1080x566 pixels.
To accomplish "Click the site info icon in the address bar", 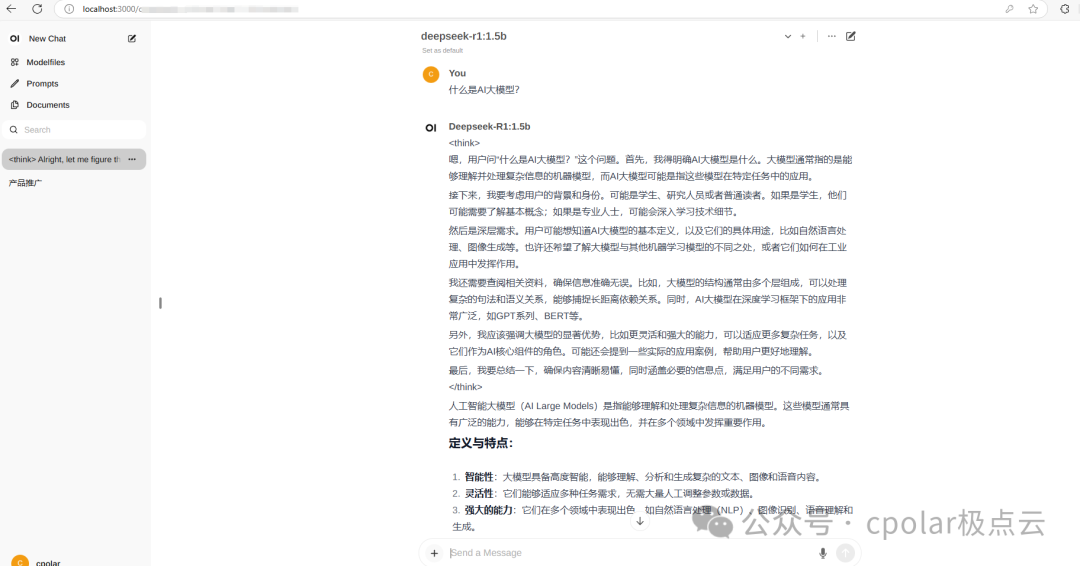I will 69,9.
